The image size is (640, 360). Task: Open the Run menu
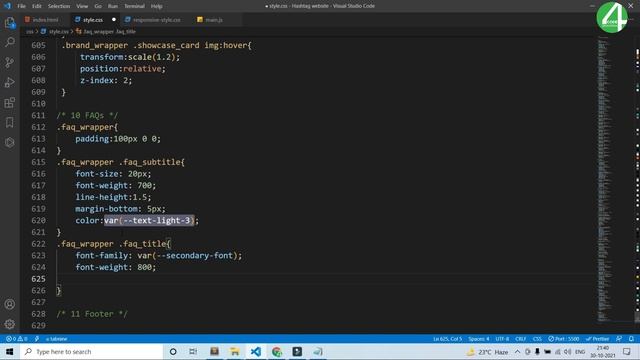113,6
